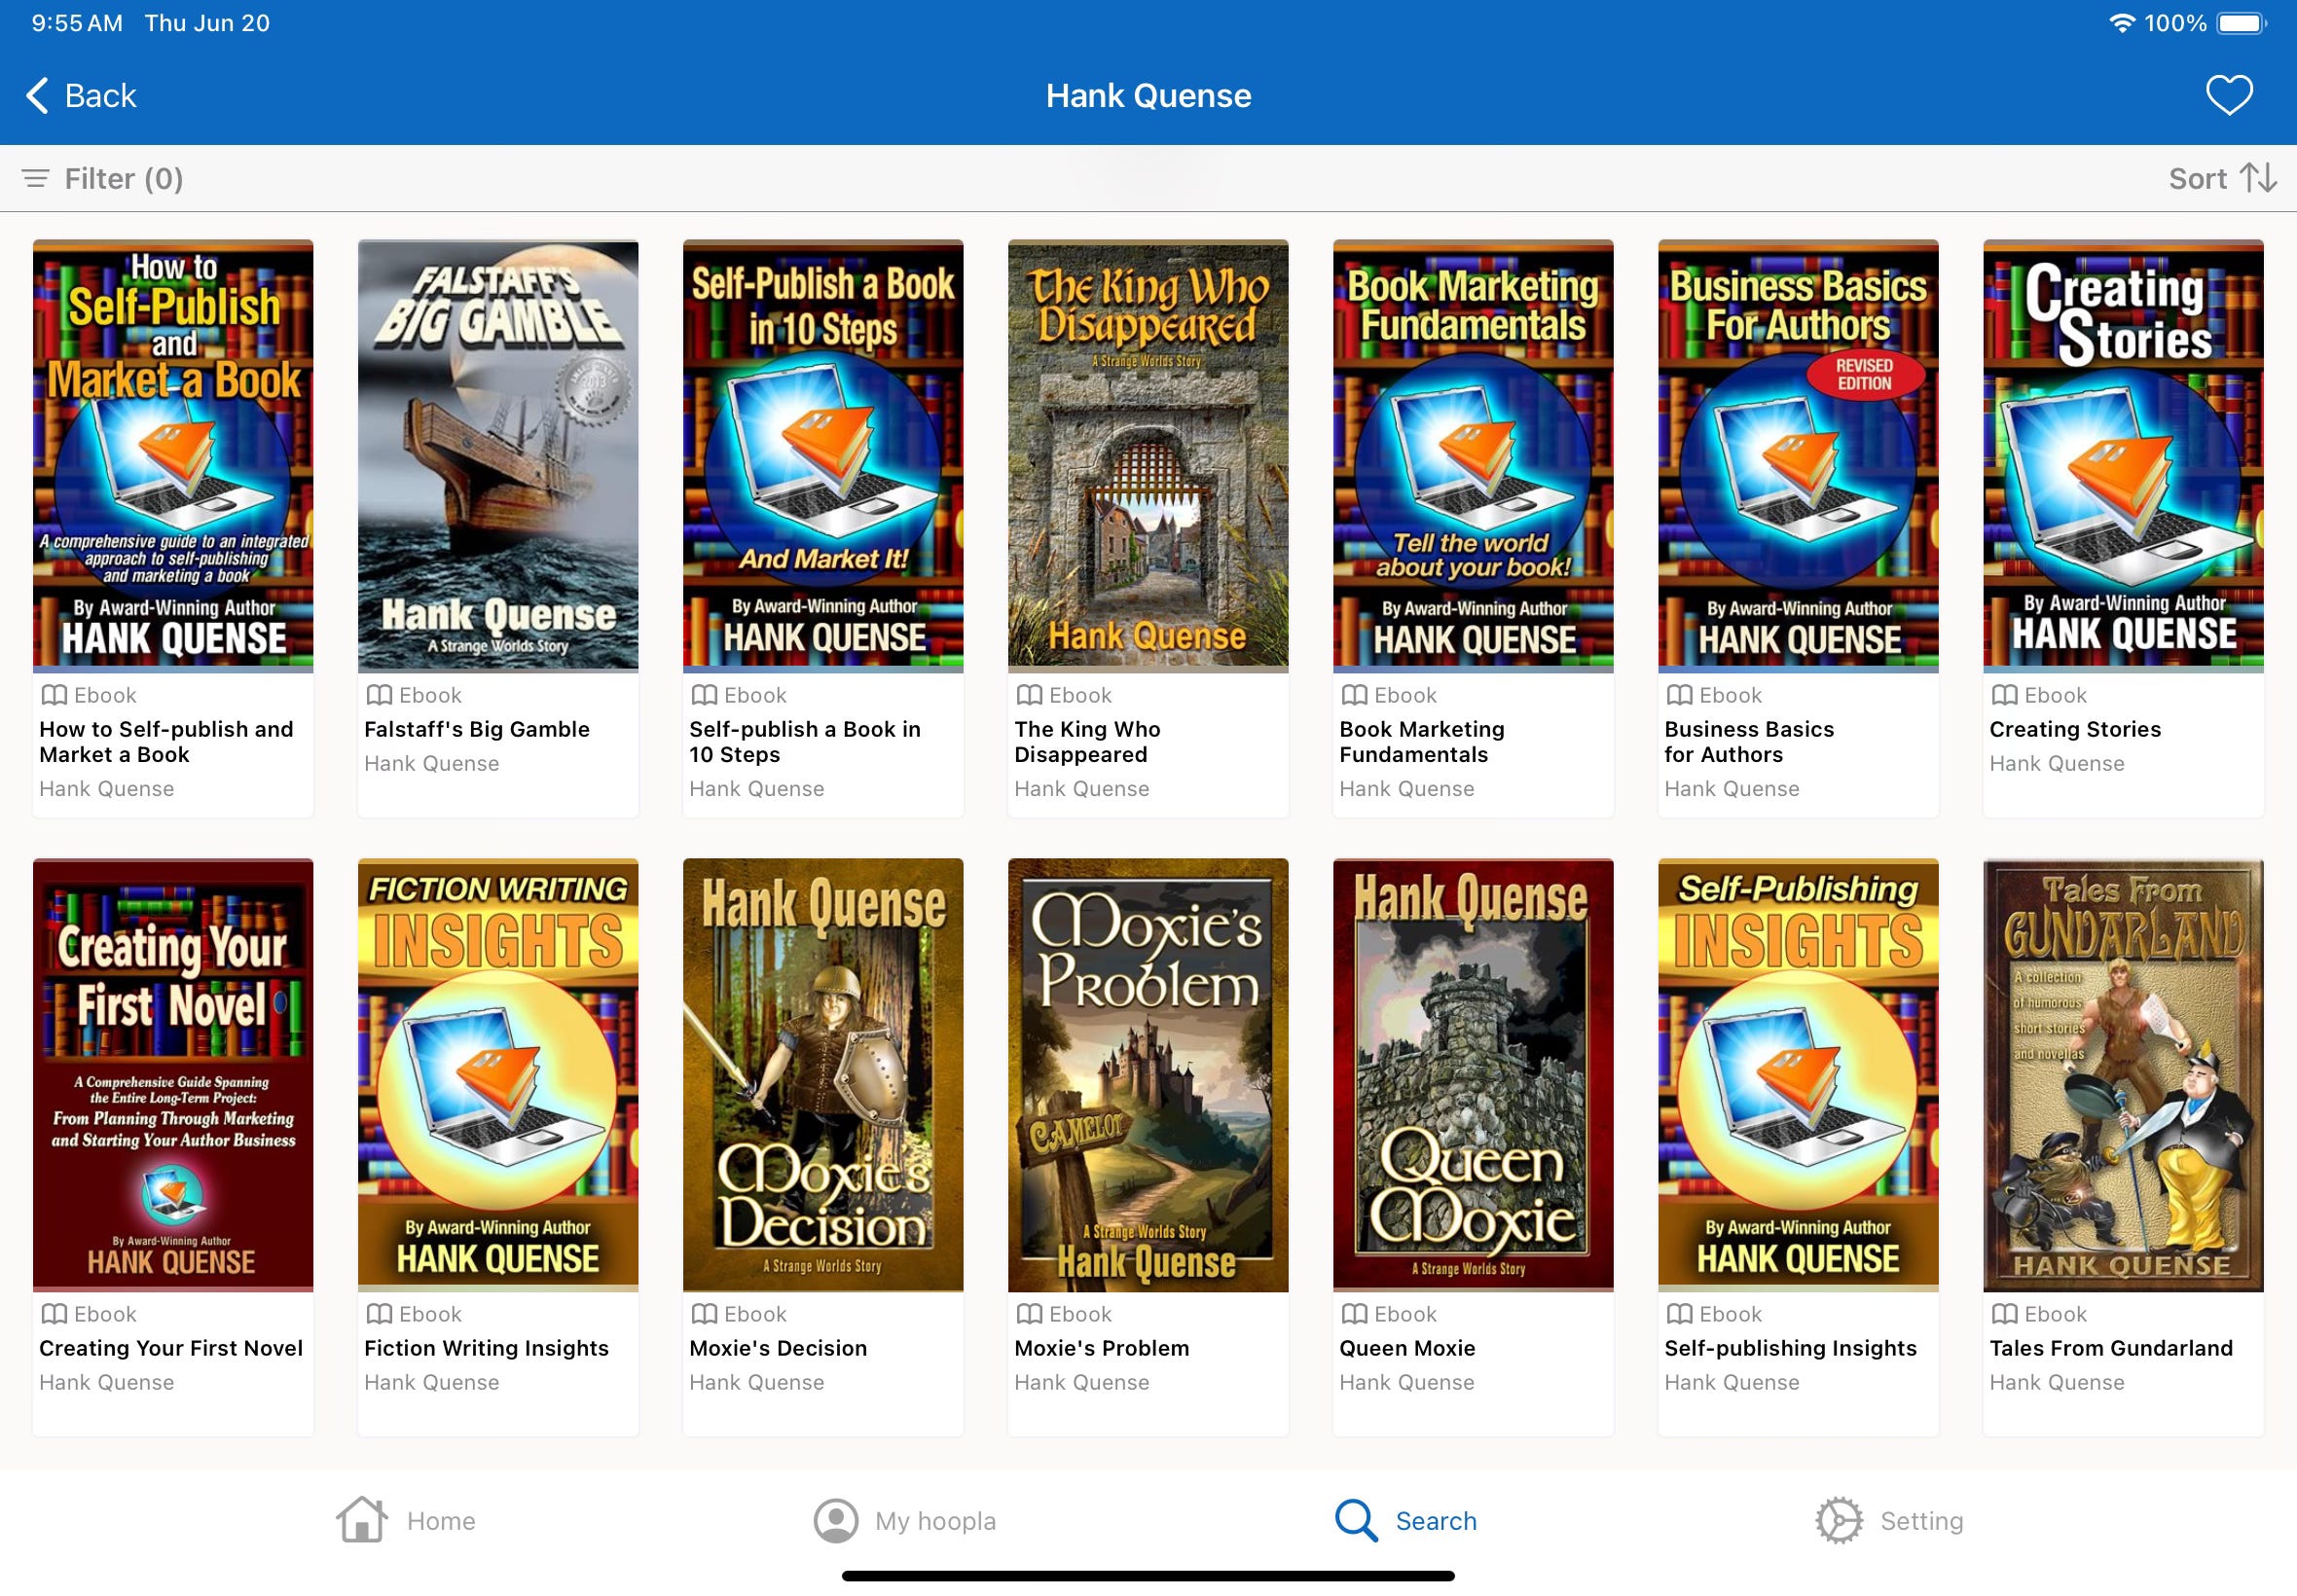
Task: Open The King Who Disappeared cover
Action: [1148, 456]
